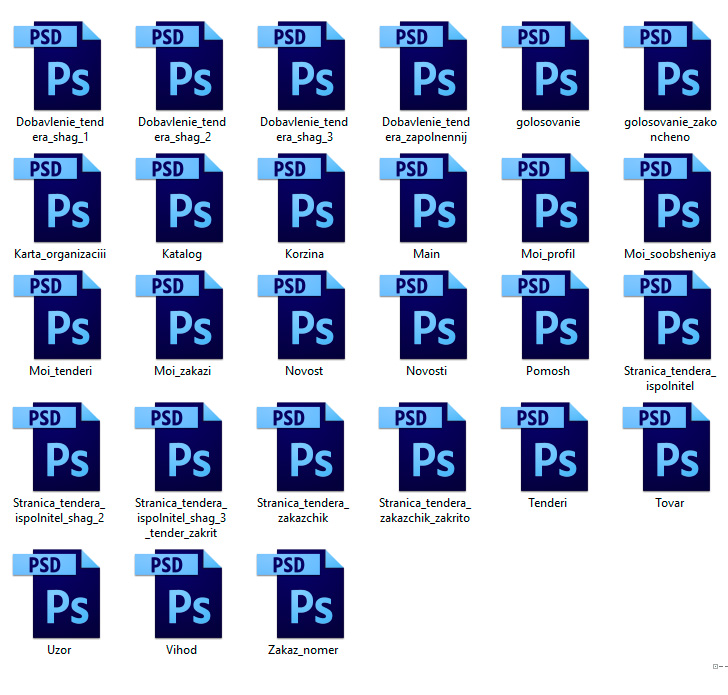Click the Moi_profil PSD file icon

546,198
